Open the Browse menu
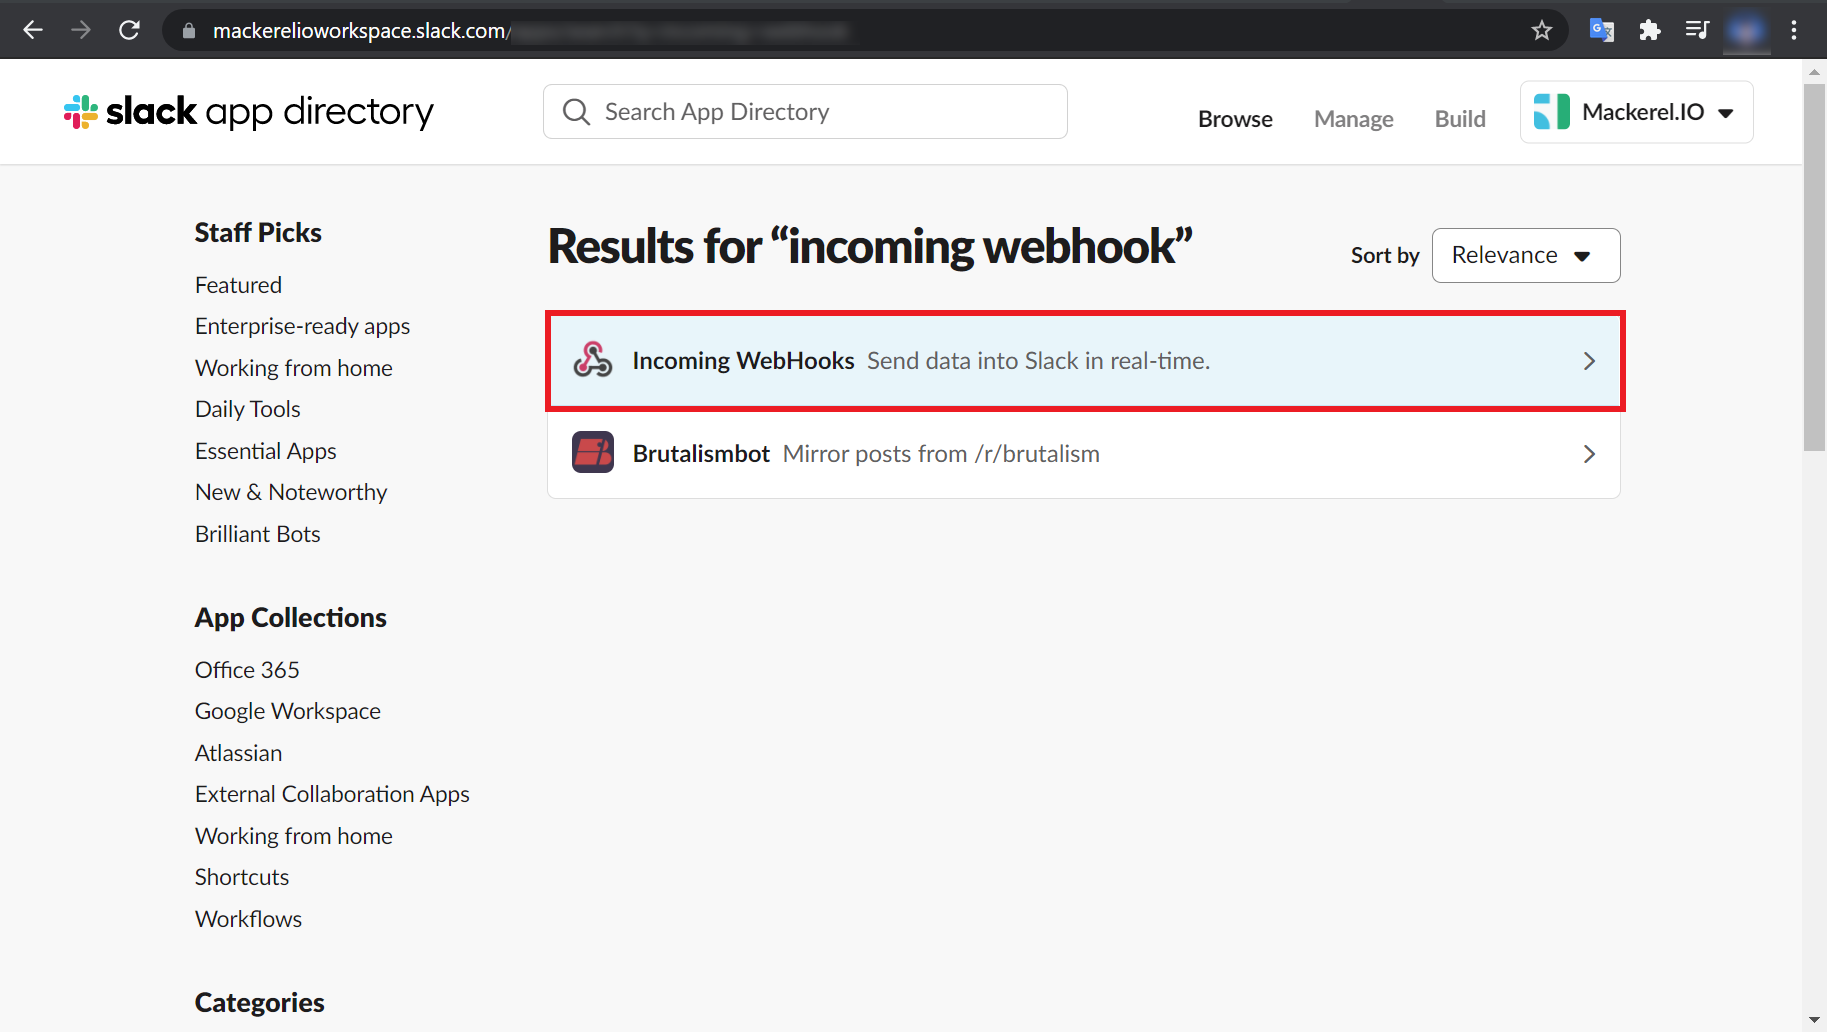The image size is (1827, 1032). [1234, 118]
